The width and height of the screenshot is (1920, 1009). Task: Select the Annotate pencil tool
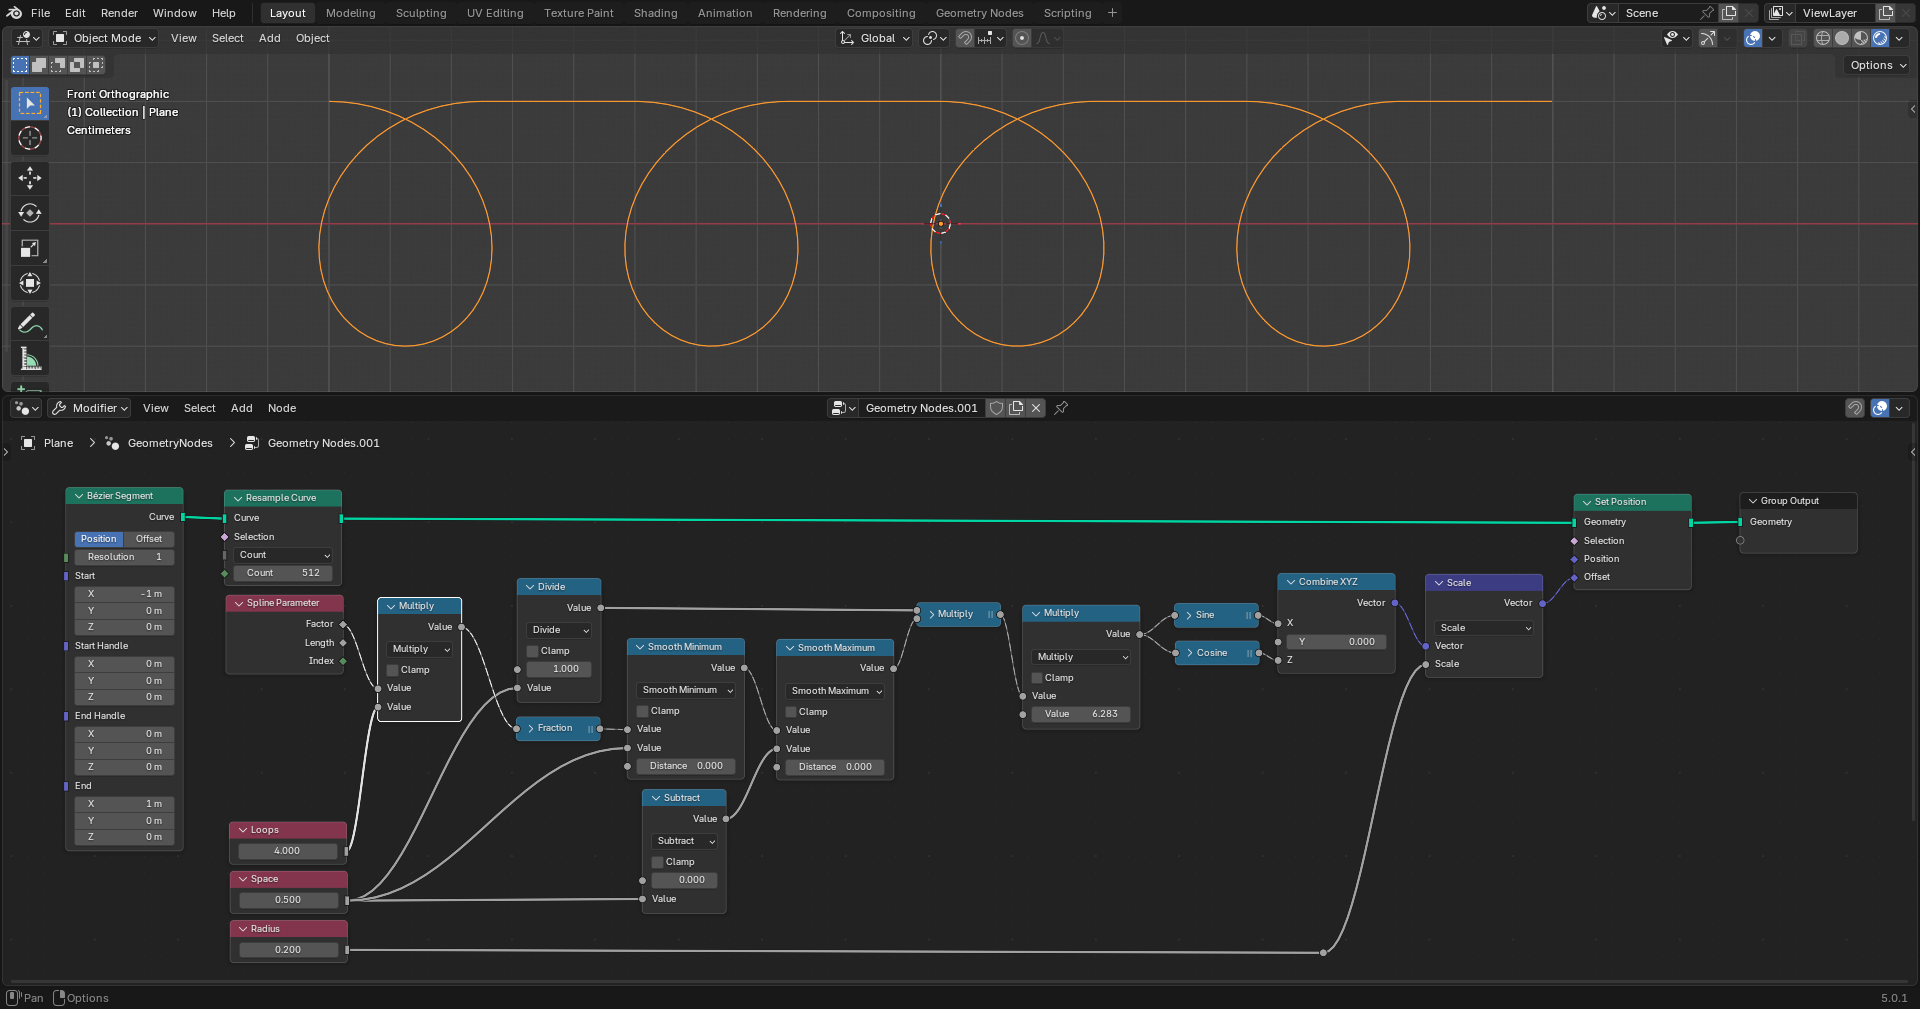point(30,323)
